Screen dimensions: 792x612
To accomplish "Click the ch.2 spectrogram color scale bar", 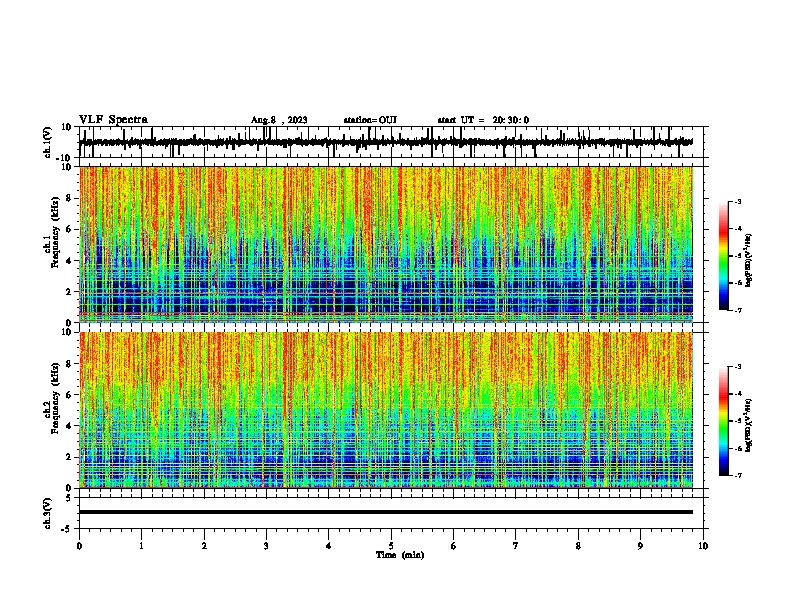I will coord(723,421).
